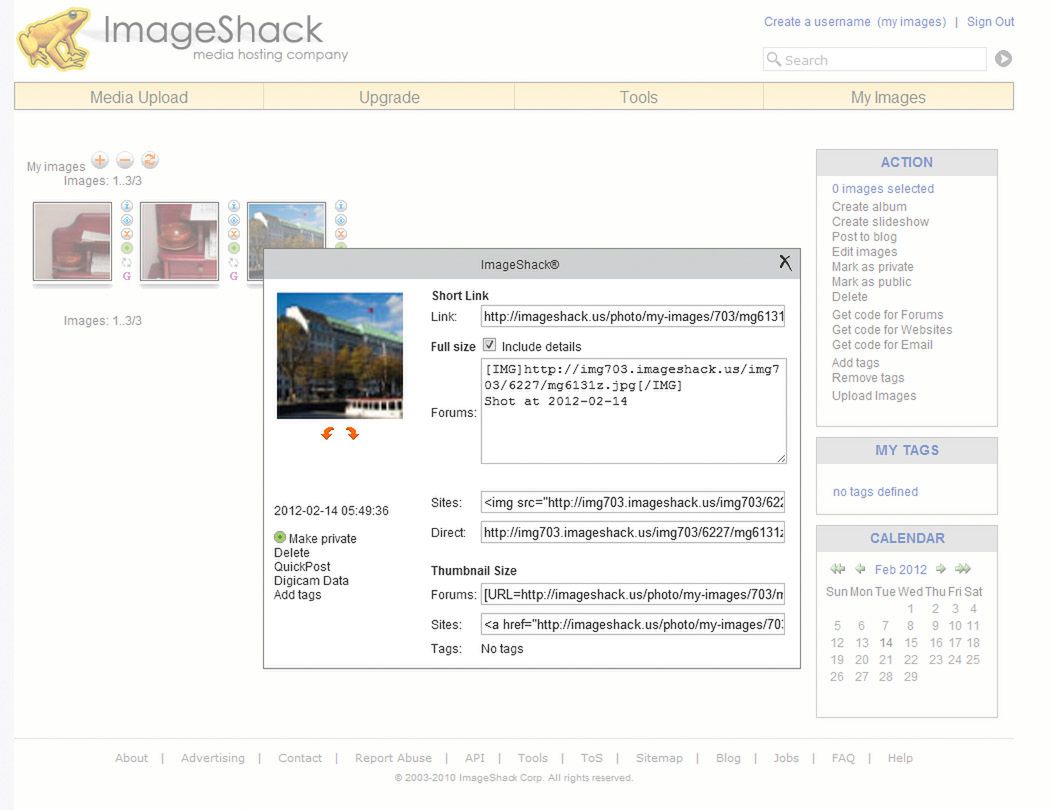Jump forward a year in calendar
Screen dimensions: 1052x810
click(963, 569)
